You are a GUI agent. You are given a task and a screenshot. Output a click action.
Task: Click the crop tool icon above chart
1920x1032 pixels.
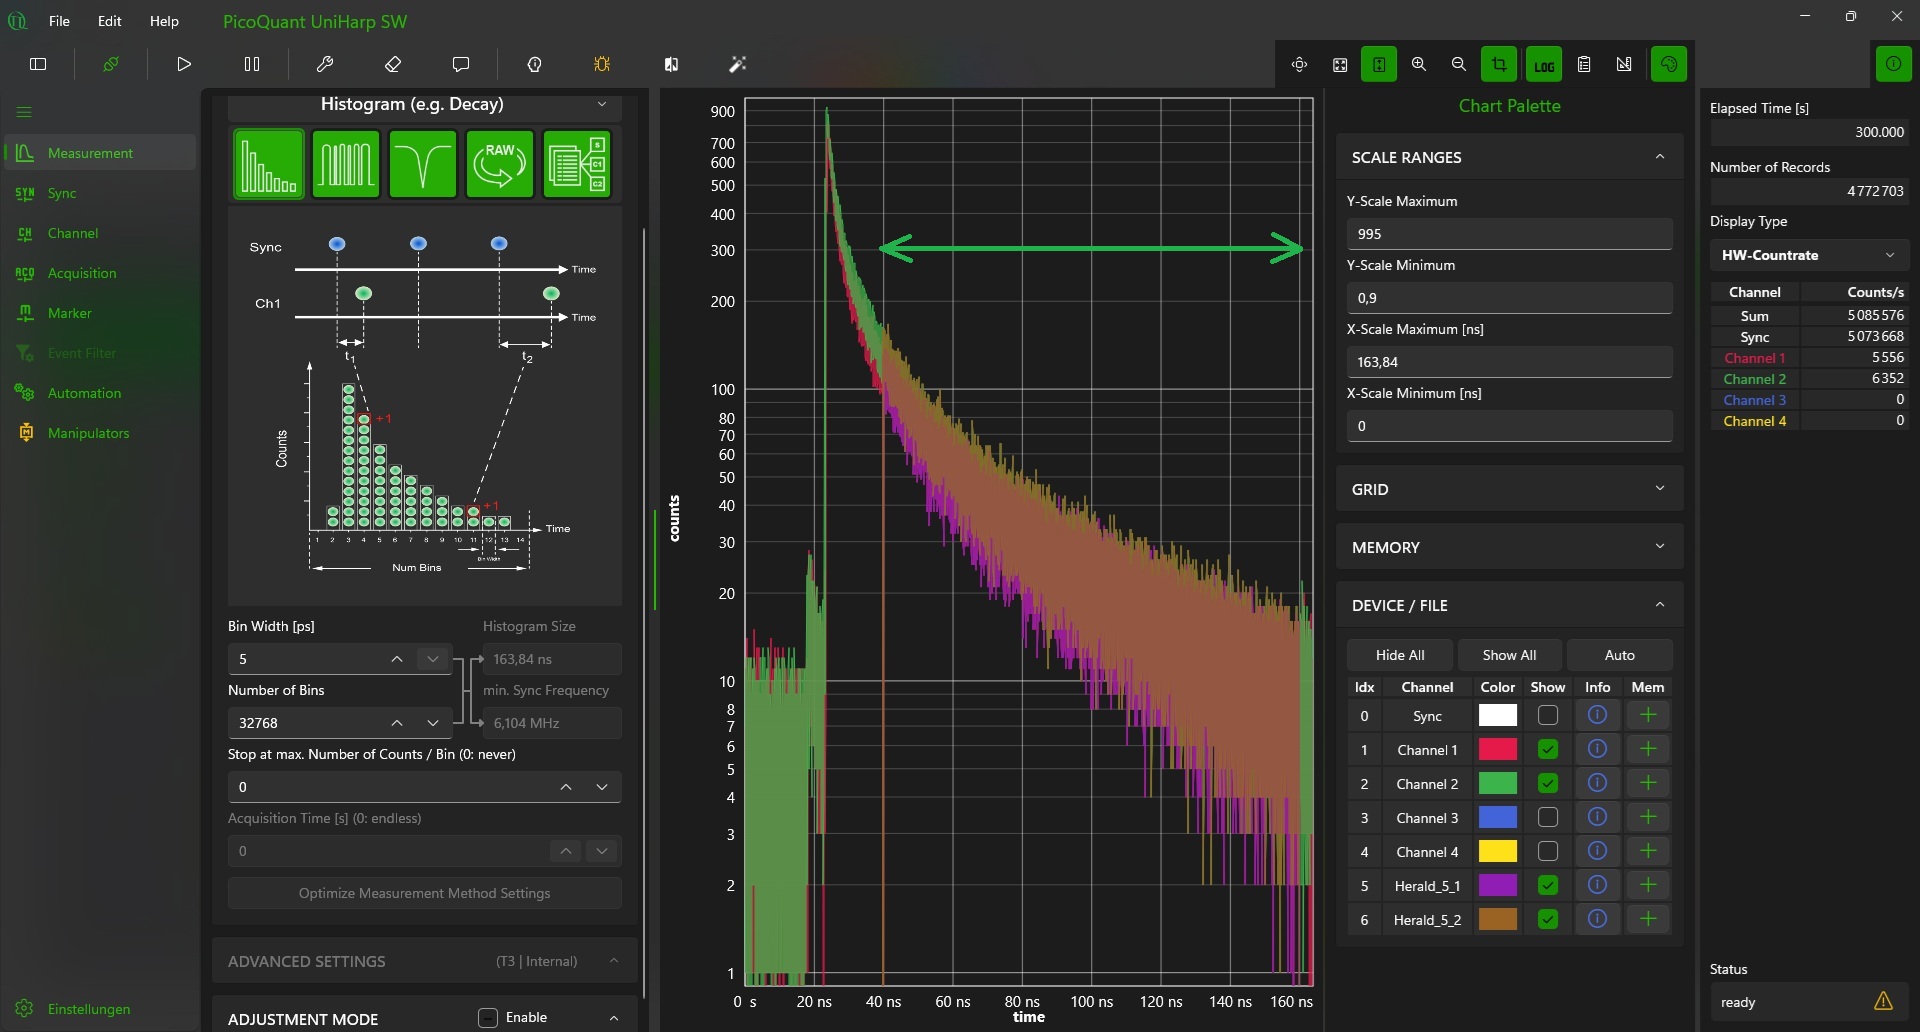coord(1498,64)
